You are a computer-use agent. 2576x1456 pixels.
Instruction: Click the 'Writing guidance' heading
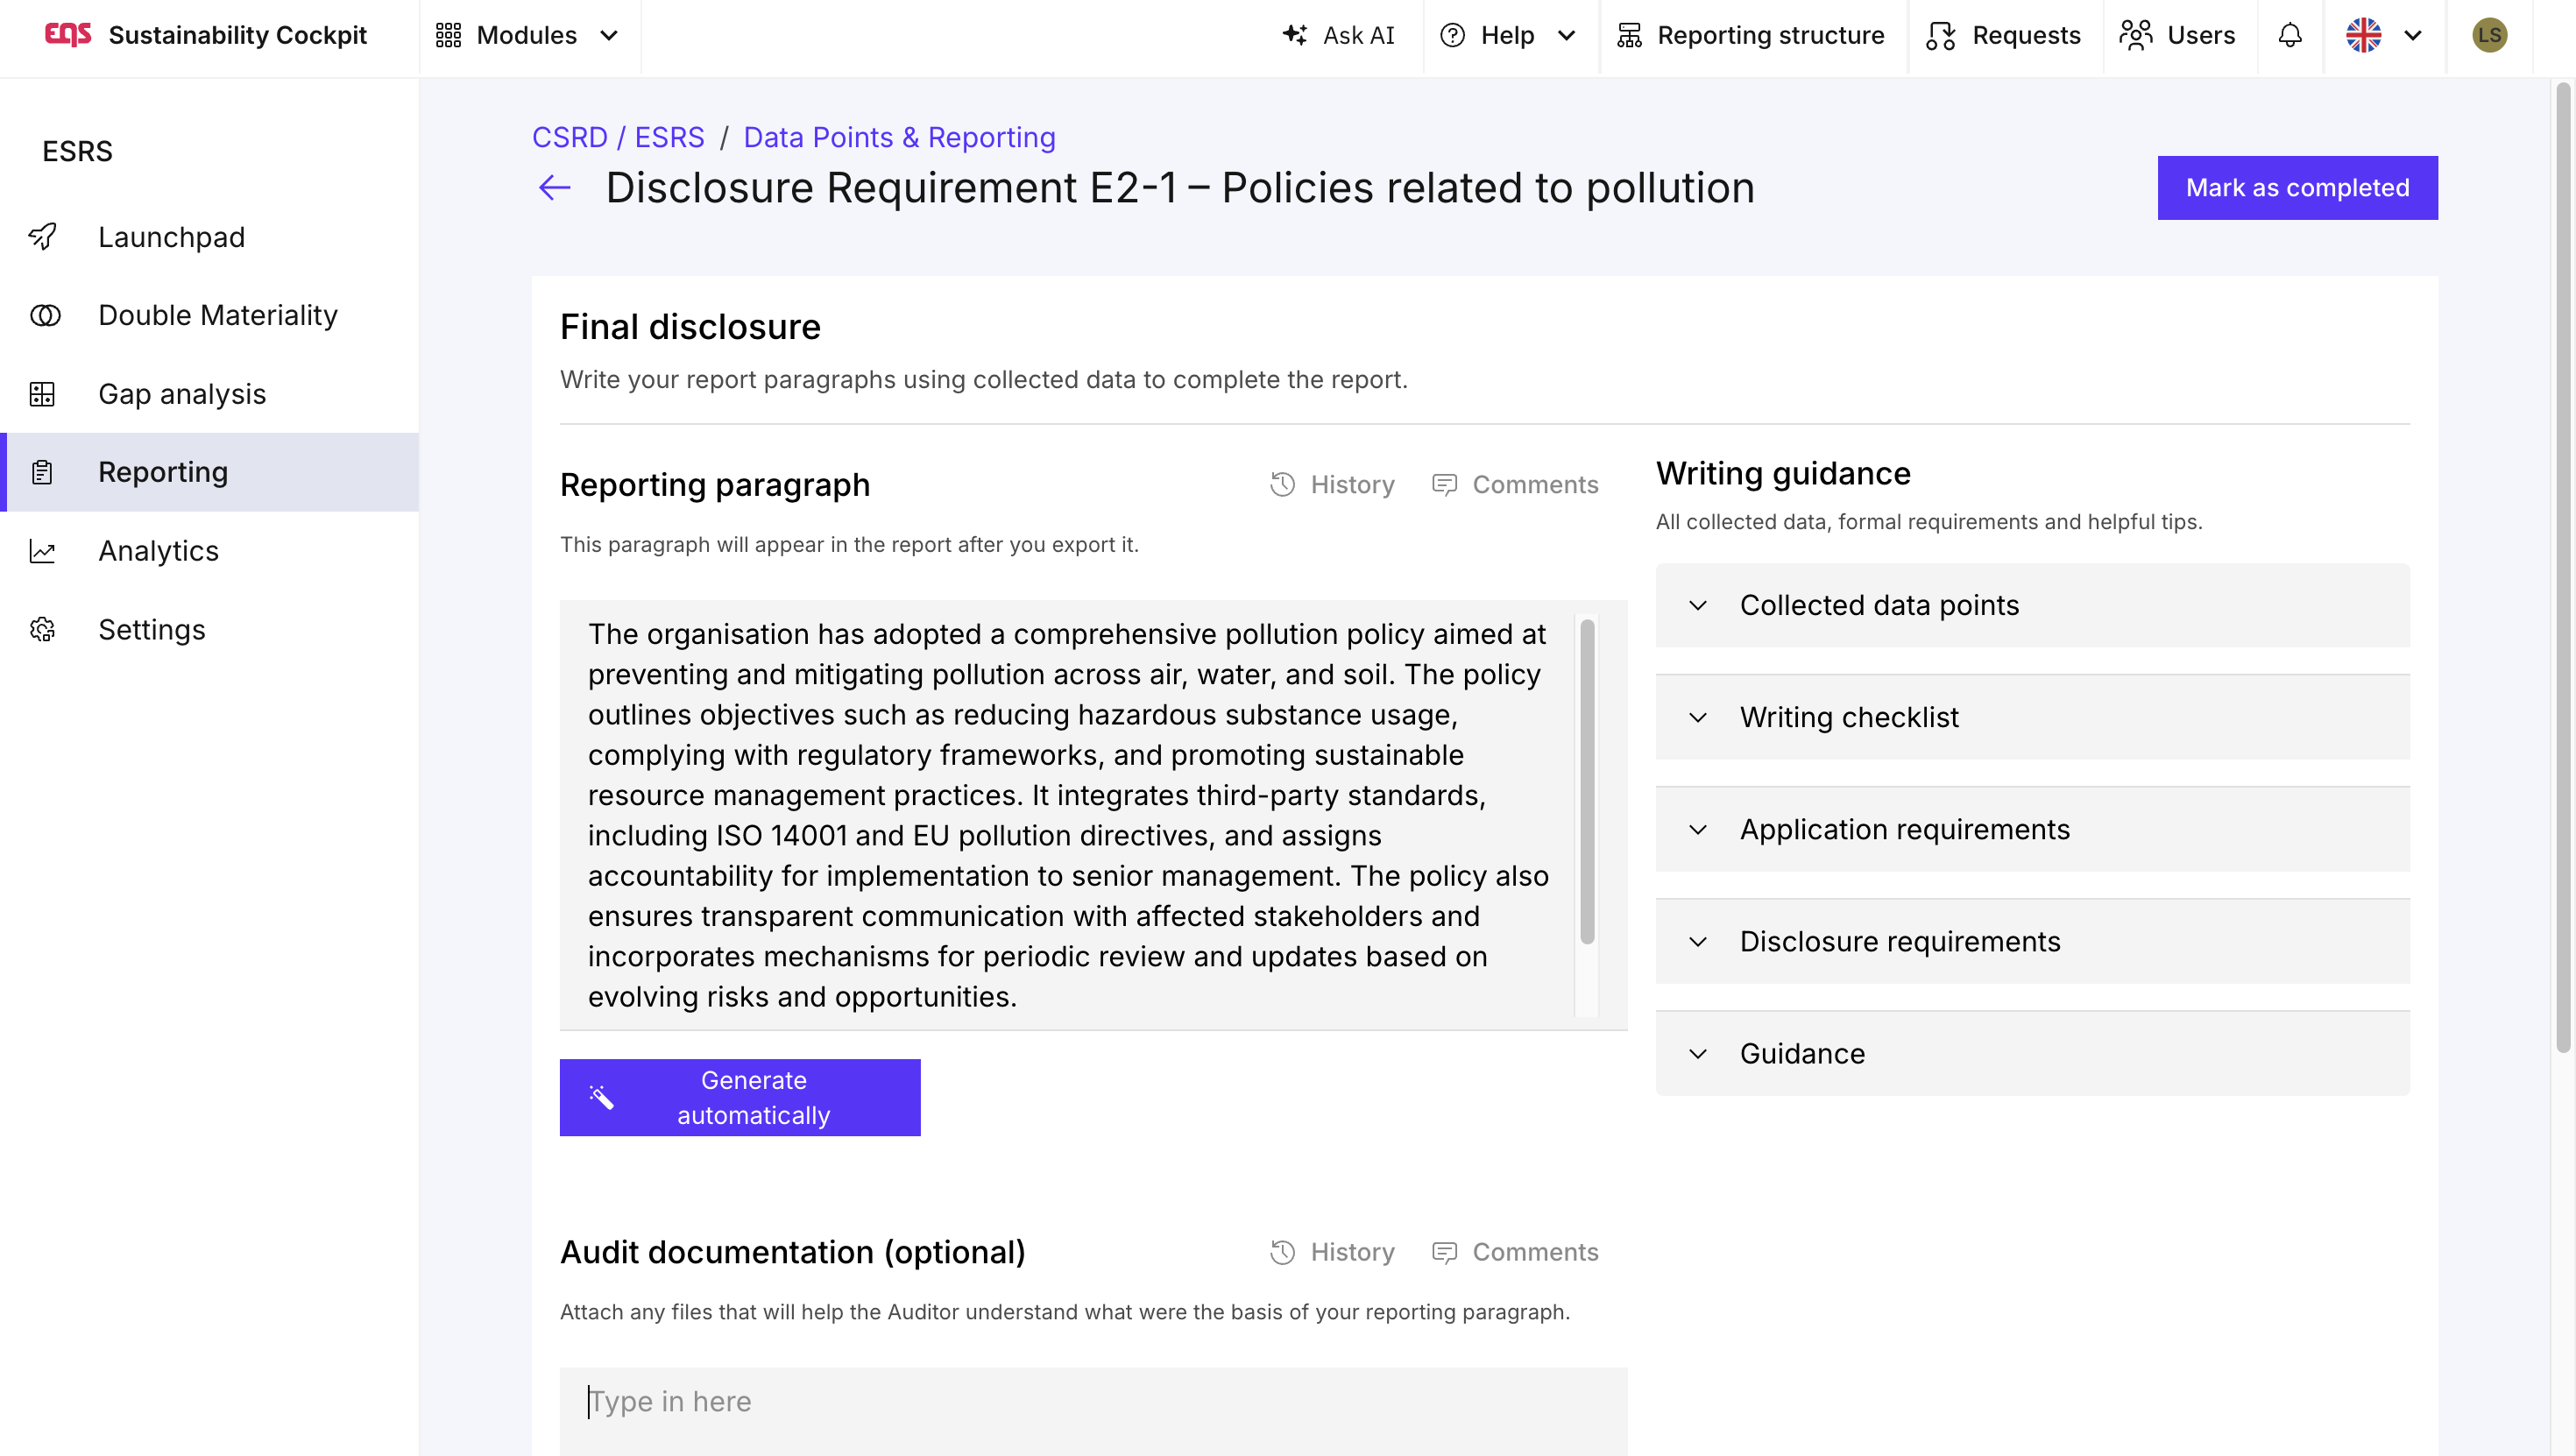1783,473
